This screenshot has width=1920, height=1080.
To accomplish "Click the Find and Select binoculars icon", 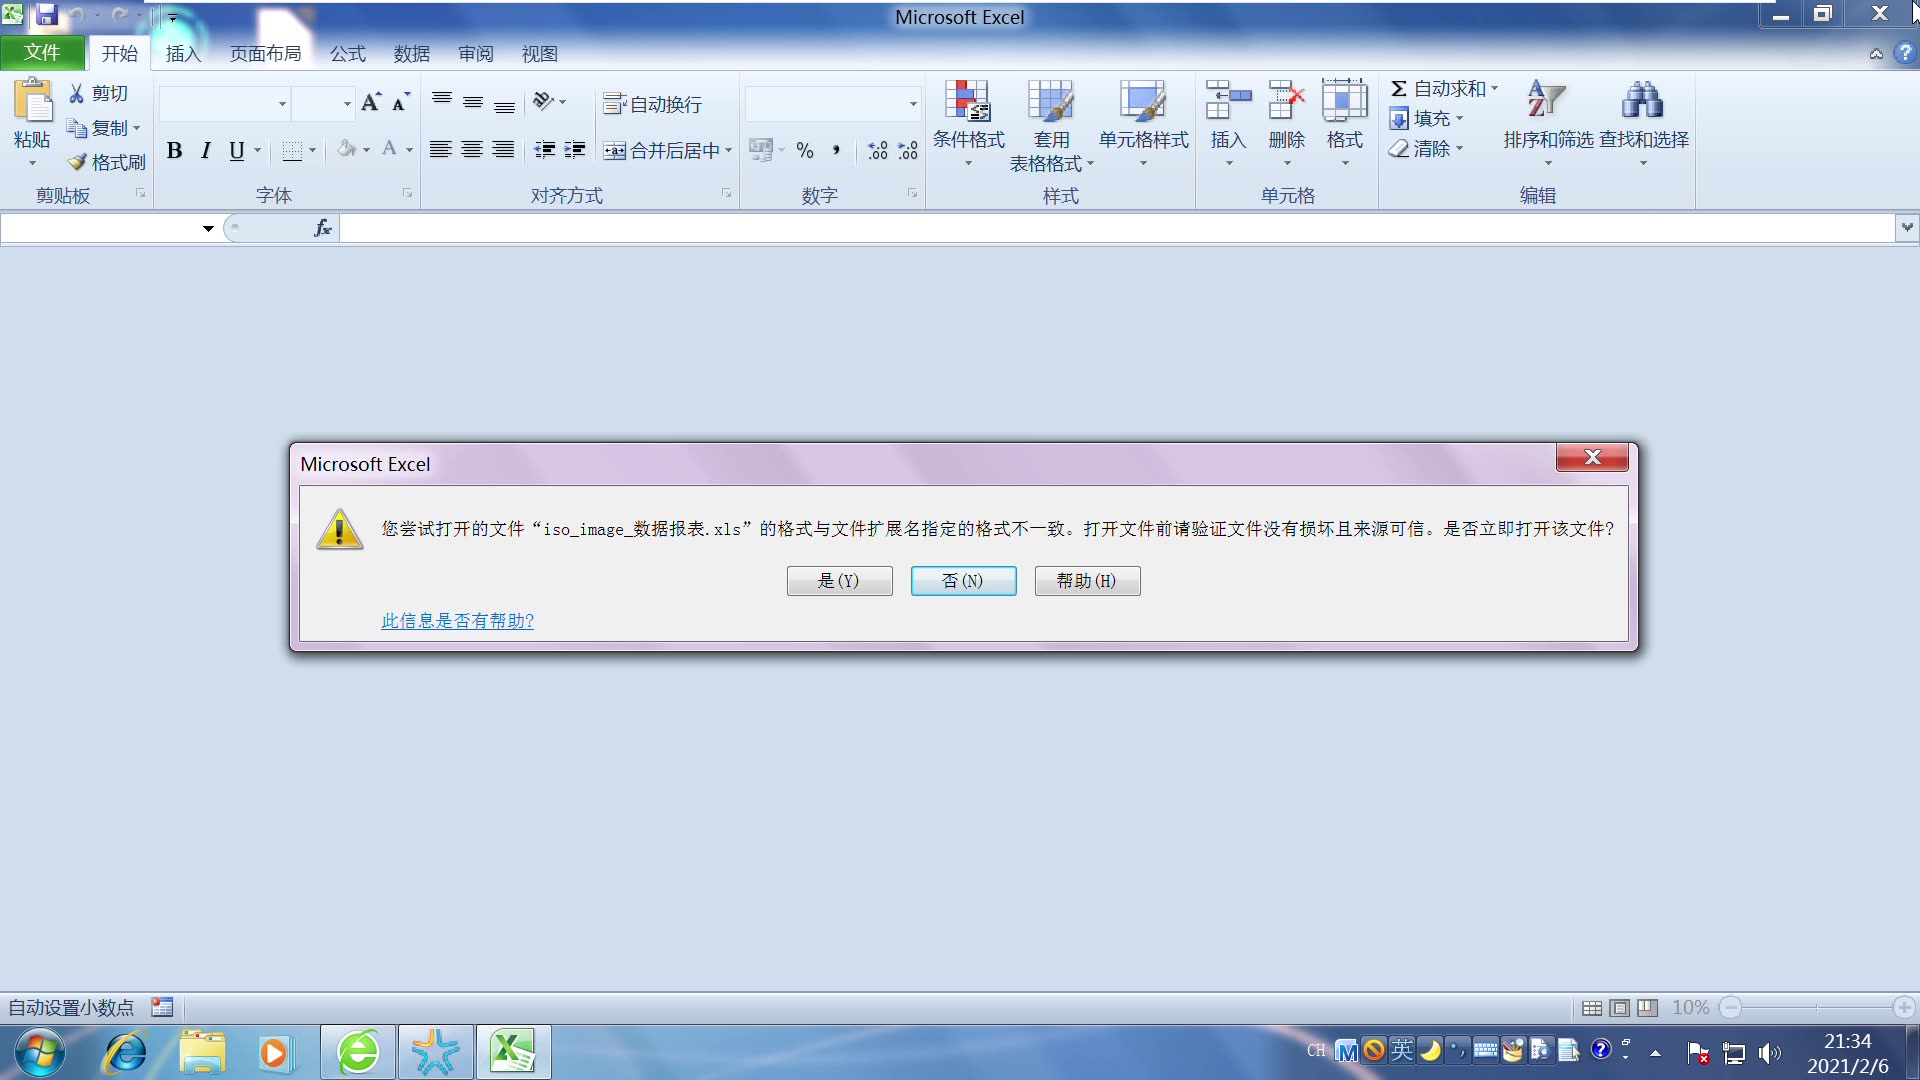I will tap(1642, 99).
